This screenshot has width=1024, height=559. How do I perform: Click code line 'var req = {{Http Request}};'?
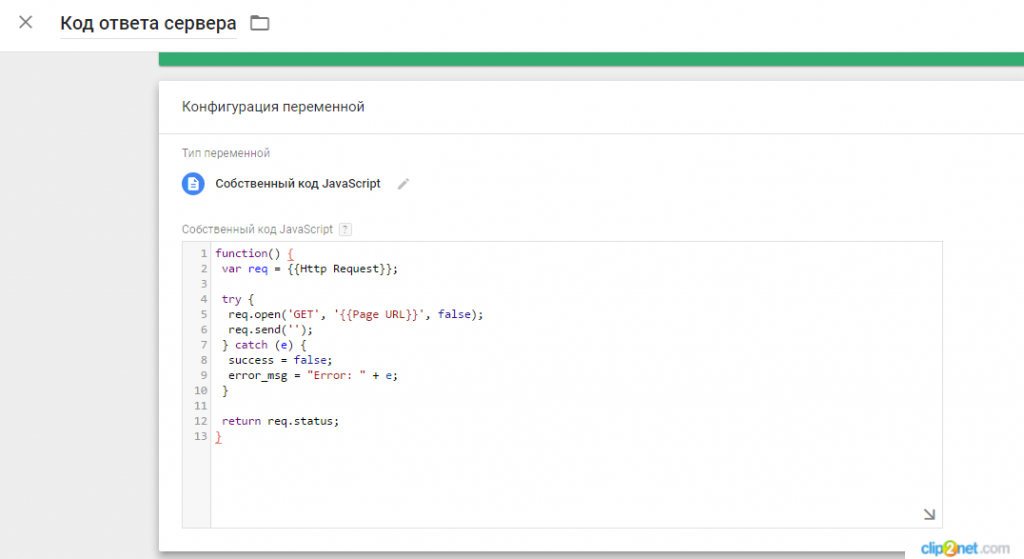click(x=310, y=268)
